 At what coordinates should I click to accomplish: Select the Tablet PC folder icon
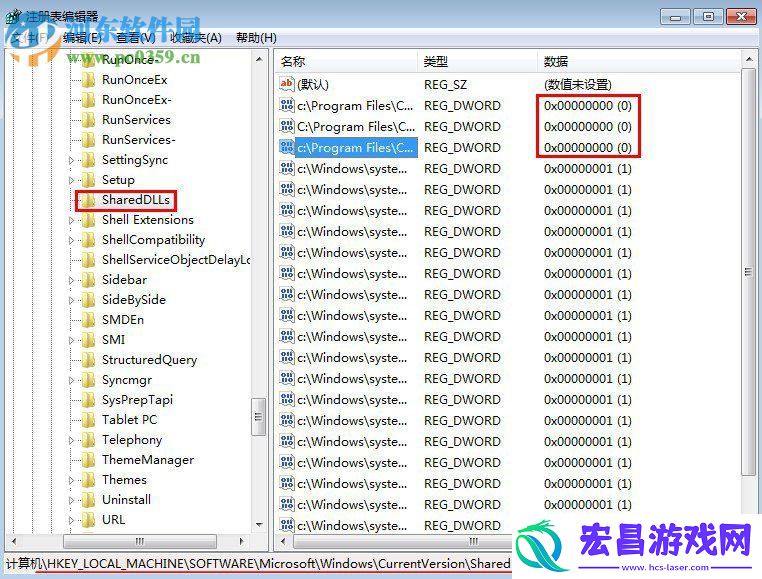[x=88, y=420]
